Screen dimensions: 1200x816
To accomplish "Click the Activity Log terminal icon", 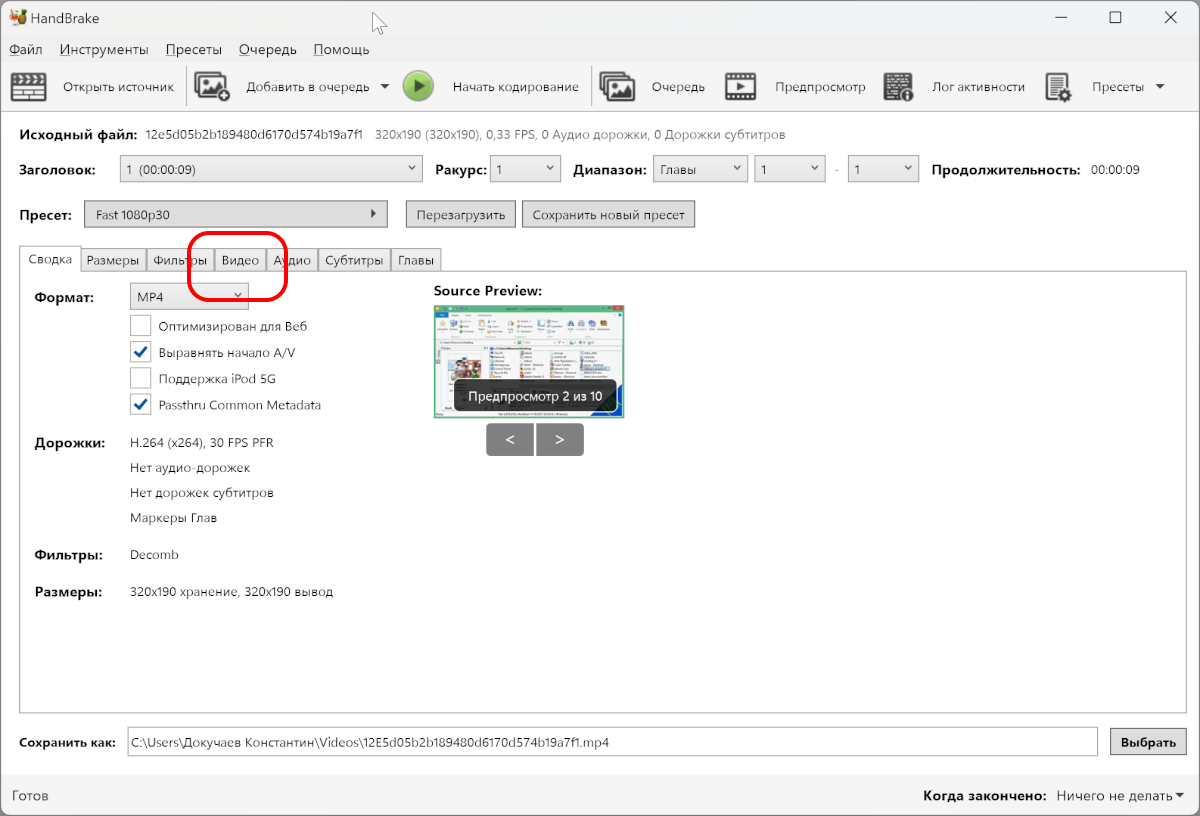I will (898, 87).
